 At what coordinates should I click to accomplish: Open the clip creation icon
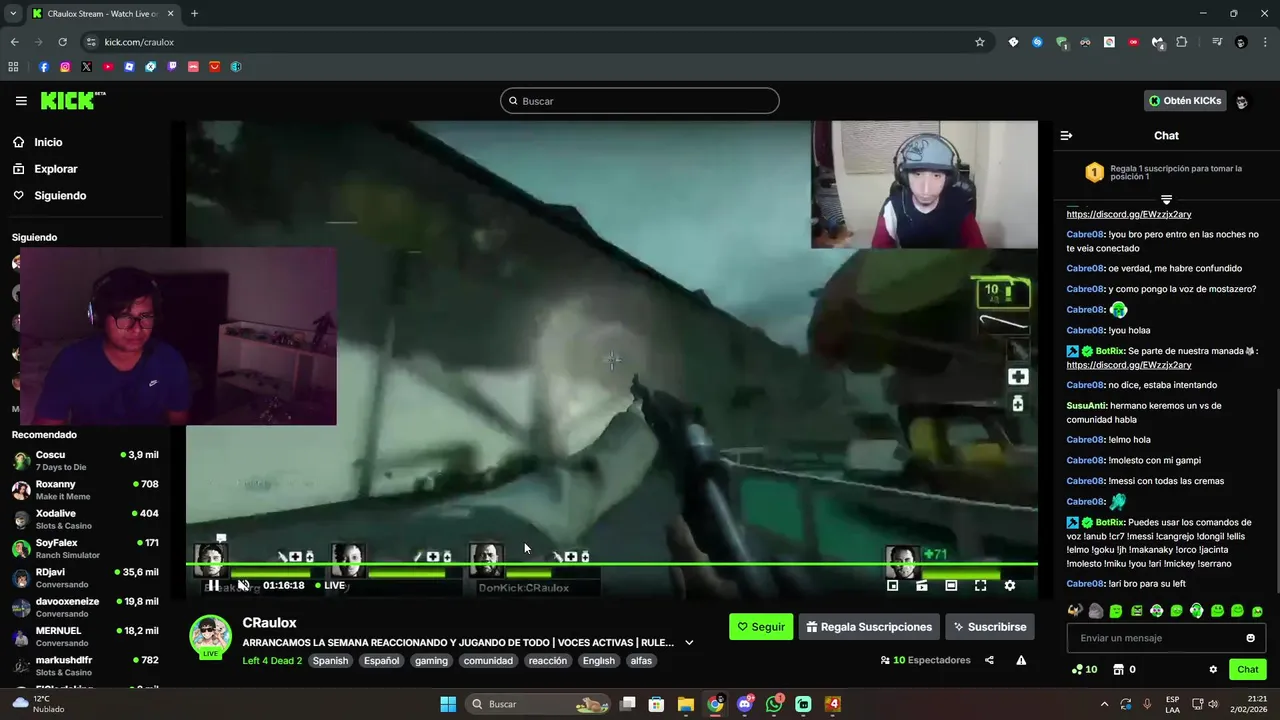(922, 586)
